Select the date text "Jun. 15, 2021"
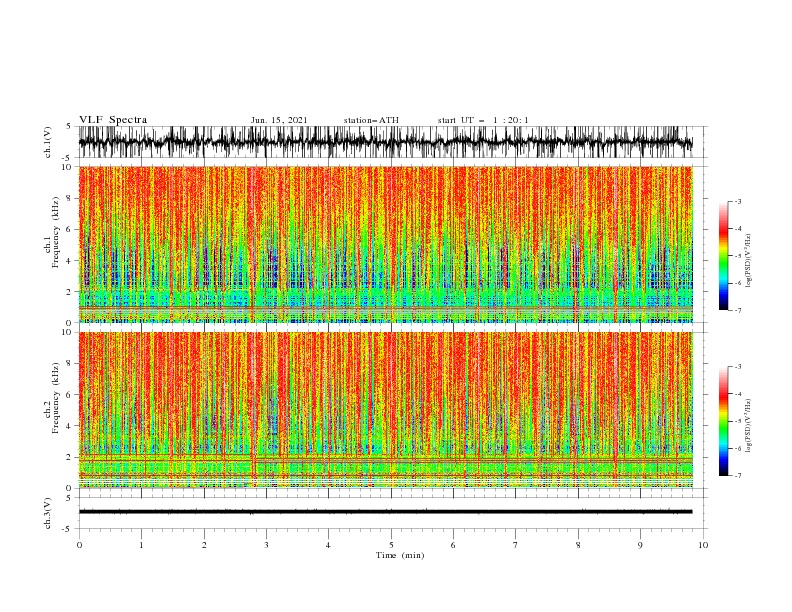792x612 pixels. [279, 120]
